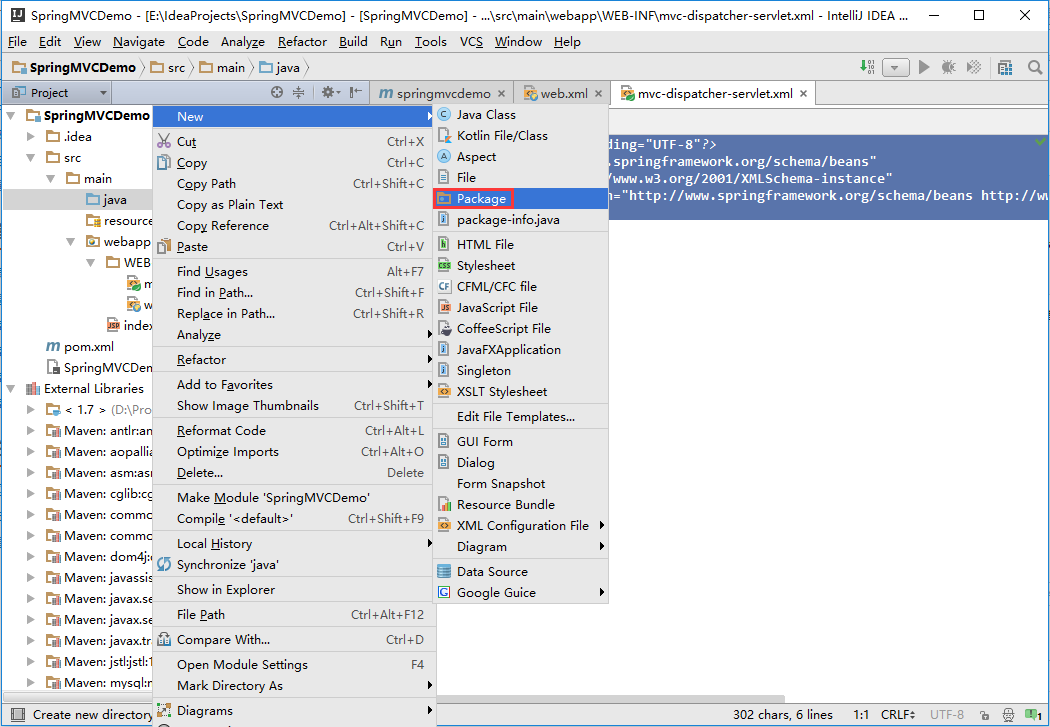The image size is (1050, 727).
Task: Choose Stylesheet option
Action: [521, 265]
